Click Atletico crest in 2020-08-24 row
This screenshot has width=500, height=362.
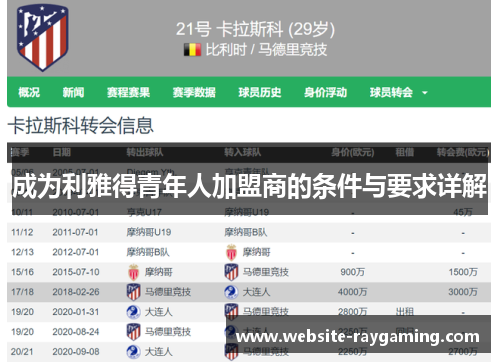pos(133,332)
